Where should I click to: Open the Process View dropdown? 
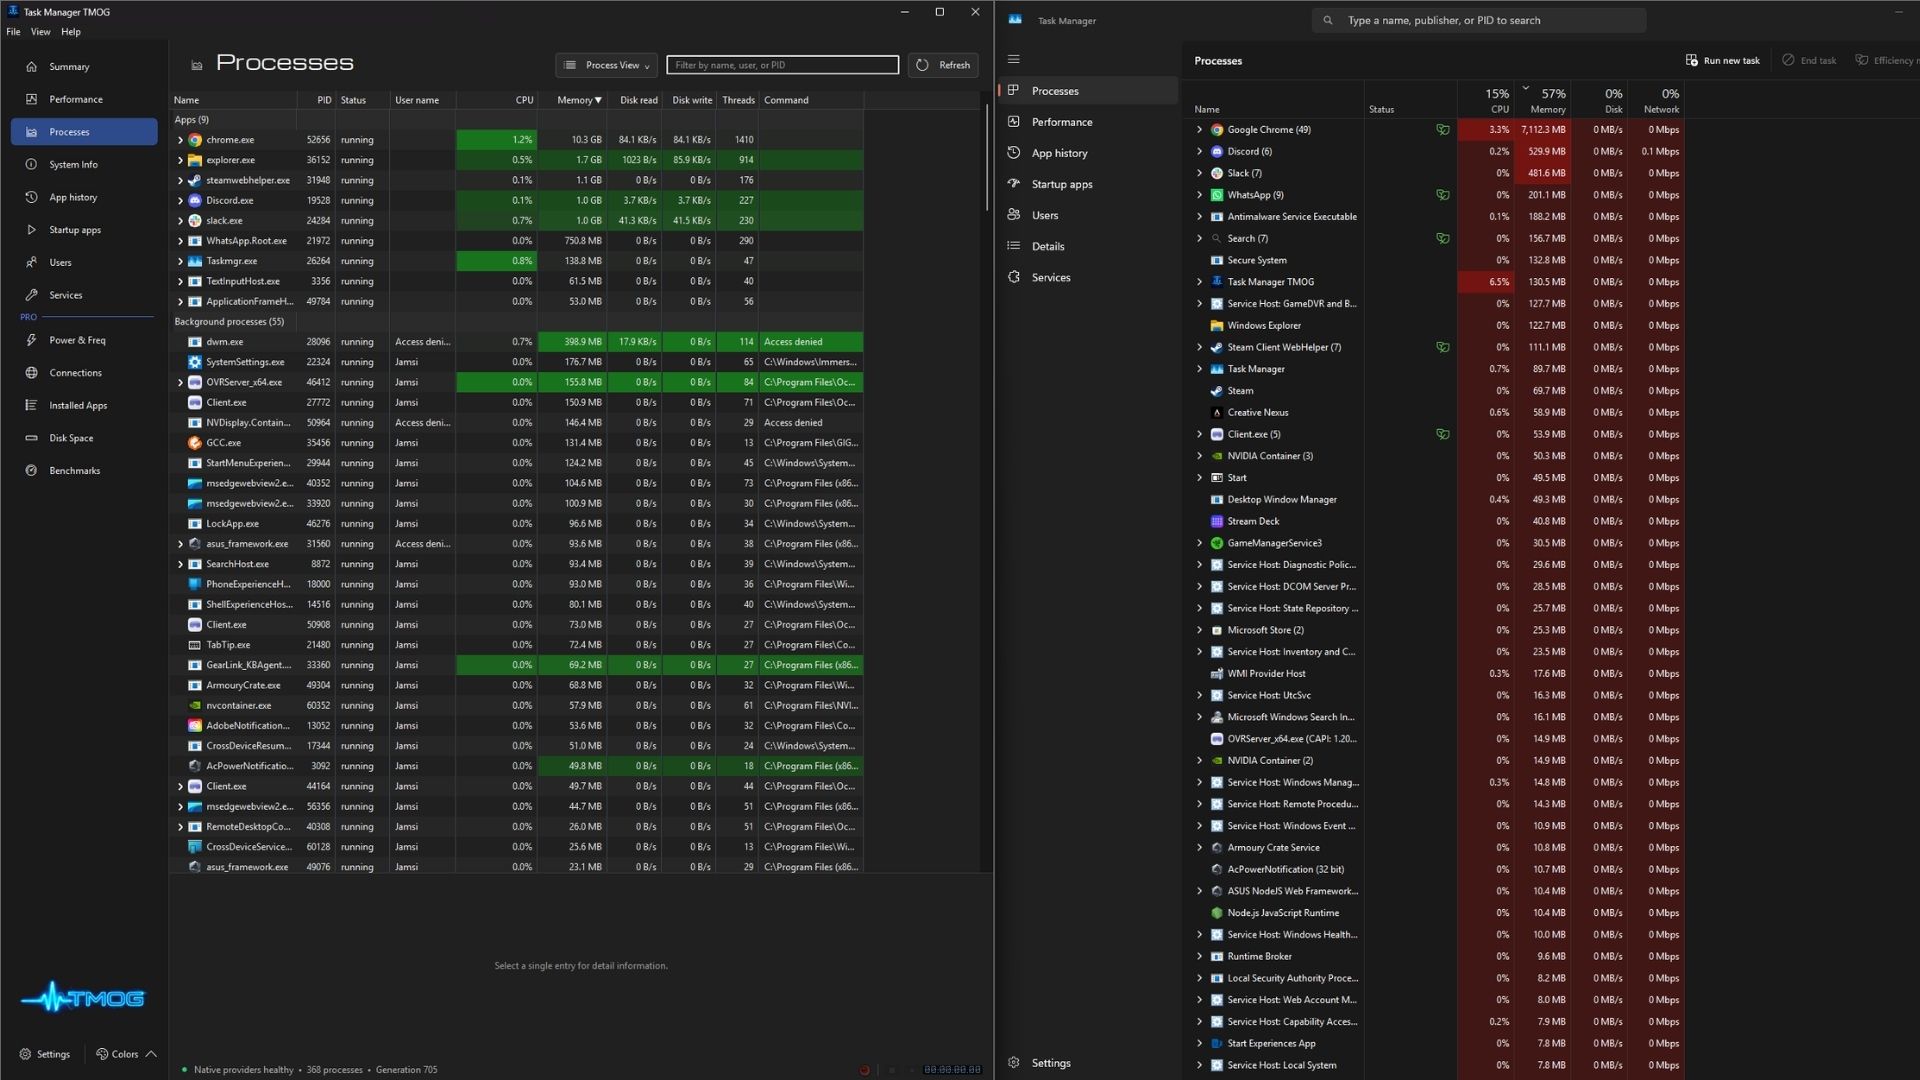(607, 65)
